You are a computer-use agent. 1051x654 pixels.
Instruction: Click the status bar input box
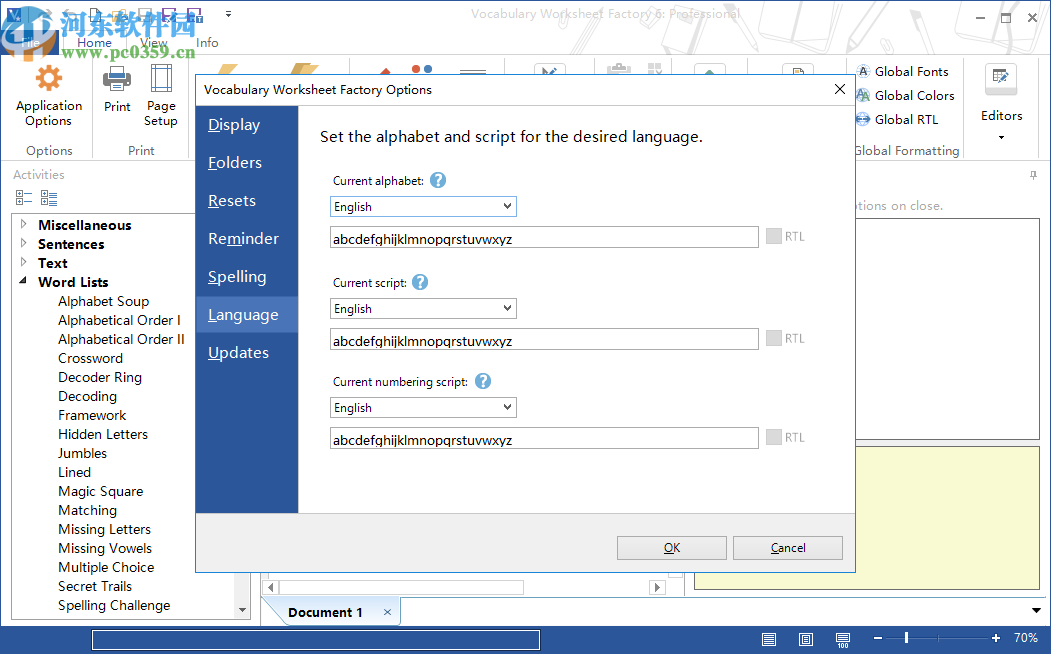[316, 640]
